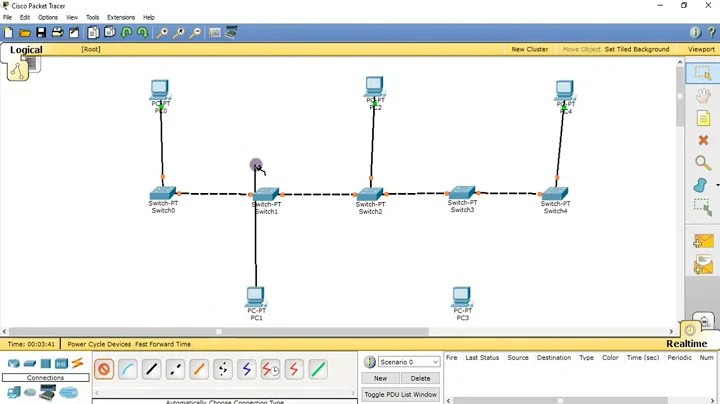
Task: Activate the Delete tool red X
Action: click(703, 140)
